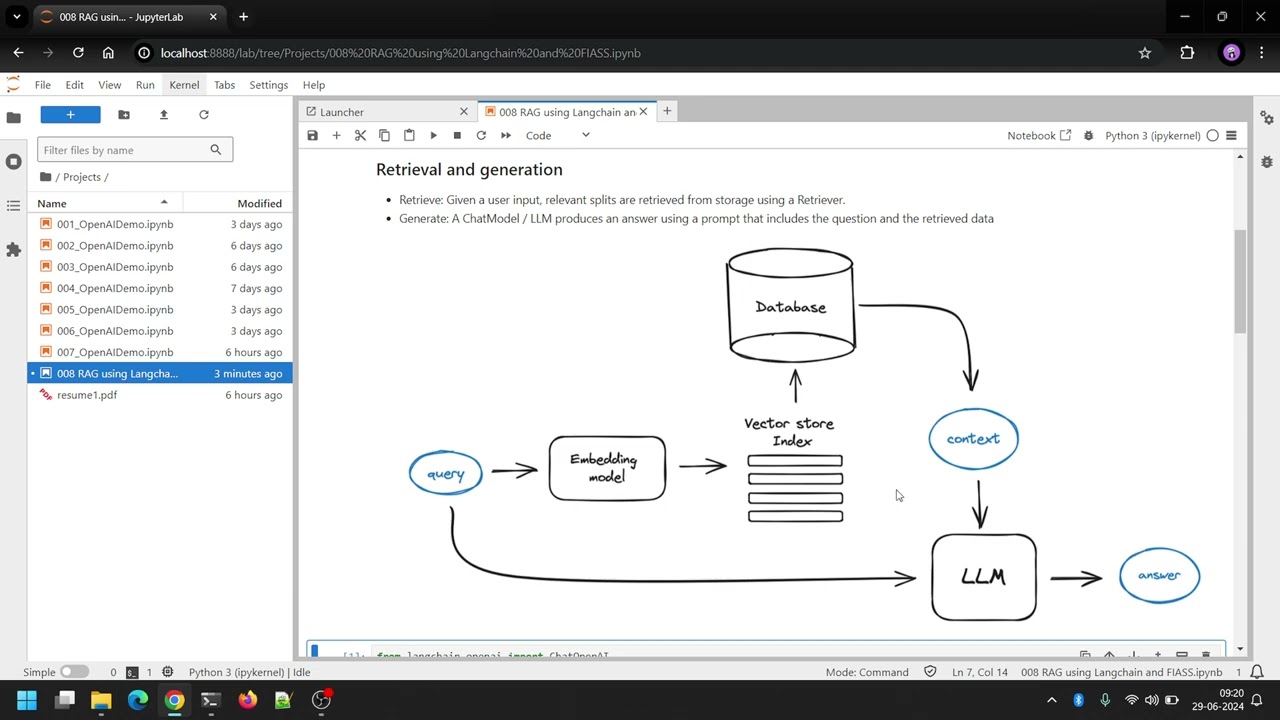Close the 008 RAG using Langchain tab
This screenshot has height=720, width=1280.
pyautogui.click(x=643, y=112)
